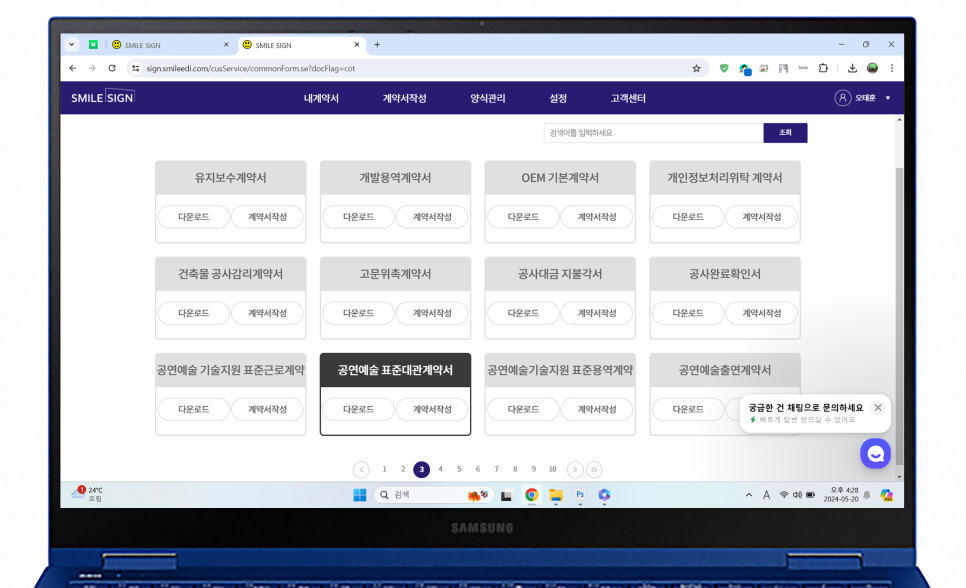The height and width of the screenshot is (588, 966).
Task: Go to page 1 in pagination
Action: click(384, 469)
